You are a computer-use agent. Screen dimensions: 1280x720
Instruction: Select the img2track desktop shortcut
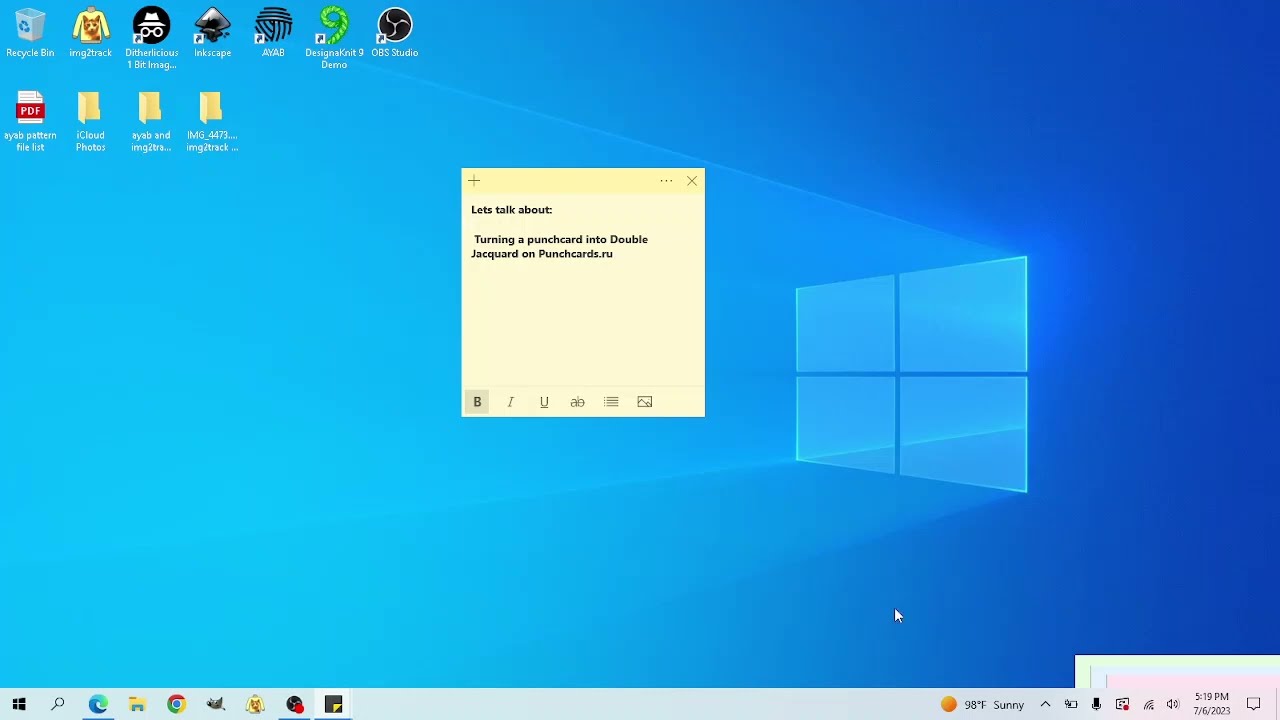coord(90,33)
